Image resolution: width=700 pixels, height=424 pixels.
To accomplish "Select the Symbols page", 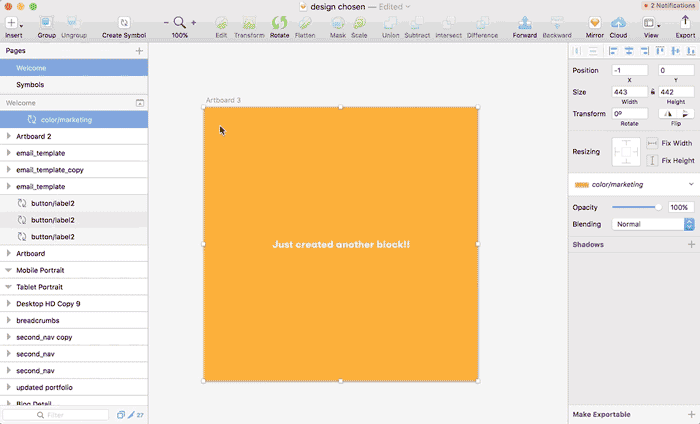I will [30, 85].
